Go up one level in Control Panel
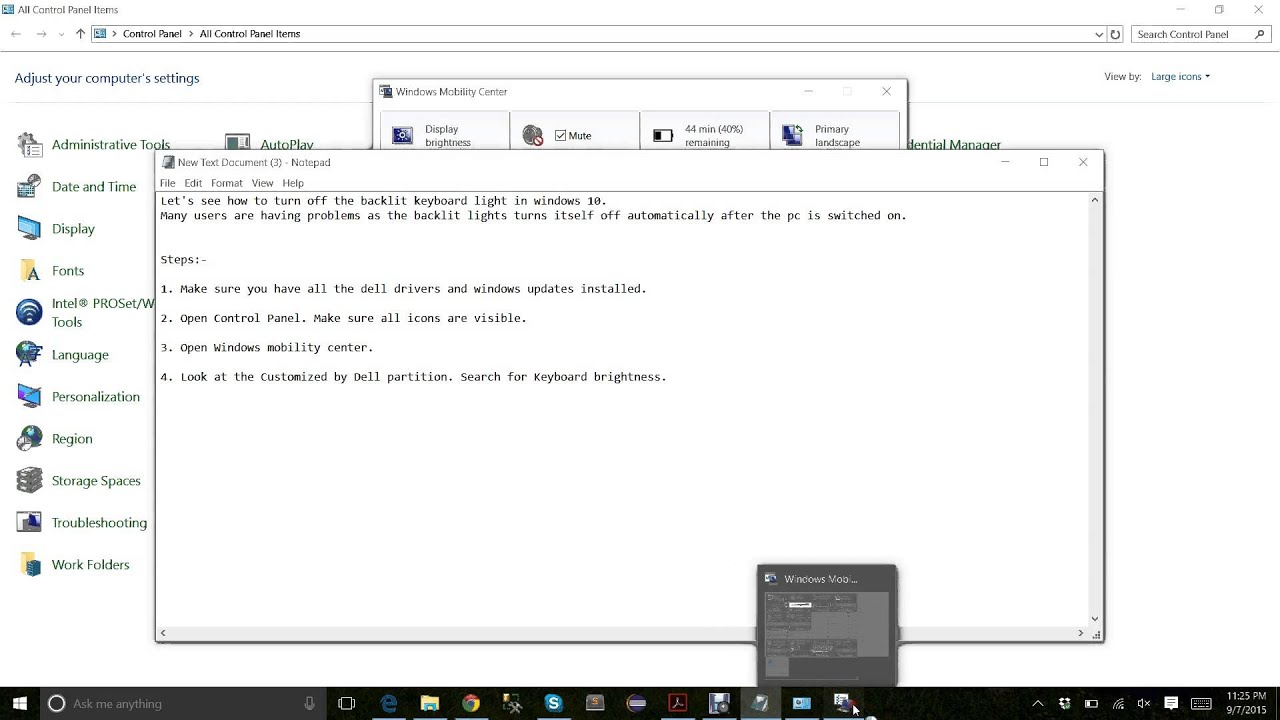Viewport: 1280px width, 720px height. pos(80,34)
